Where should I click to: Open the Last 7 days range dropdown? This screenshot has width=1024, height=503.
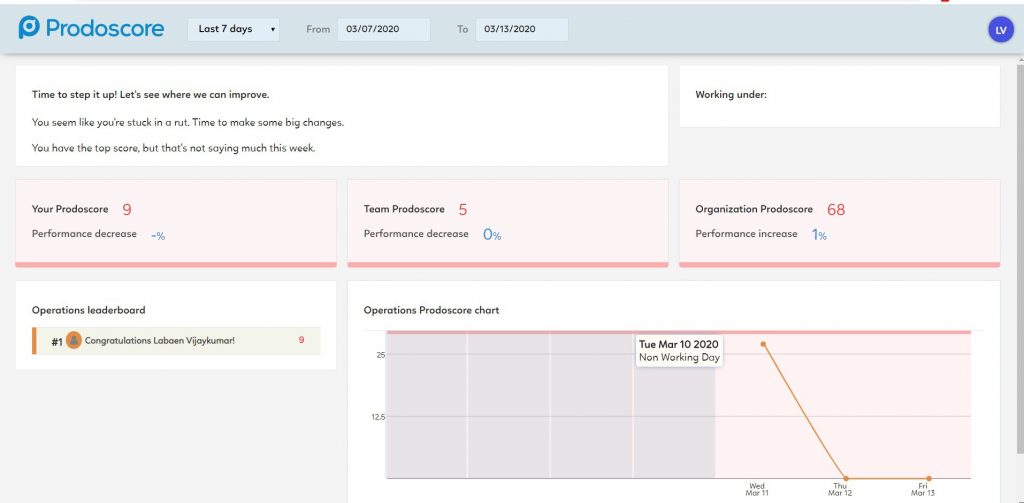click(233, 29)
